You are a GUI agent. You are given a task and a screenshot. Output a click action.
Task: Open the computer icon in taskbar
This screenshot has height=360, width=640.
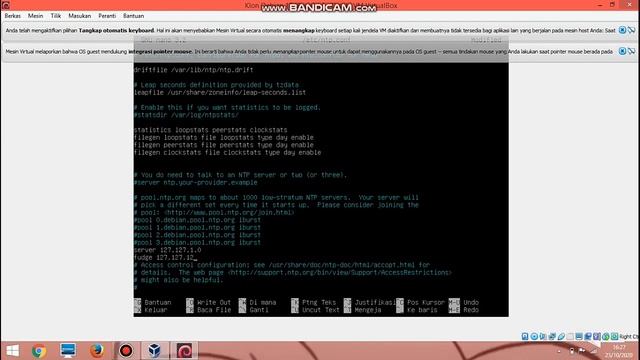pos(68,351)
